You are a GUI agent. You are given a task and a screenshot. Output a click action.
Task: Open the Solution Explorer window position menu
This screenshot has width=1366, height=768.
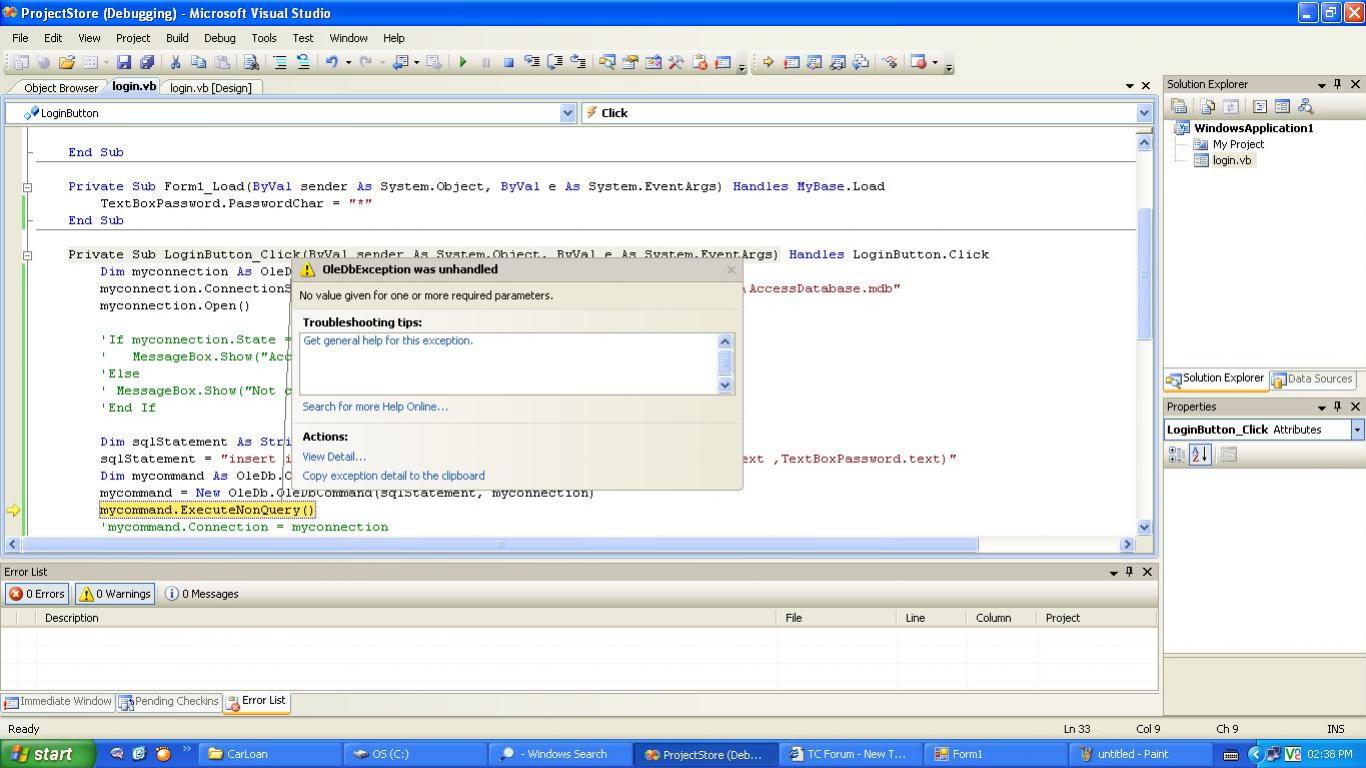[x=1321, y=85]
